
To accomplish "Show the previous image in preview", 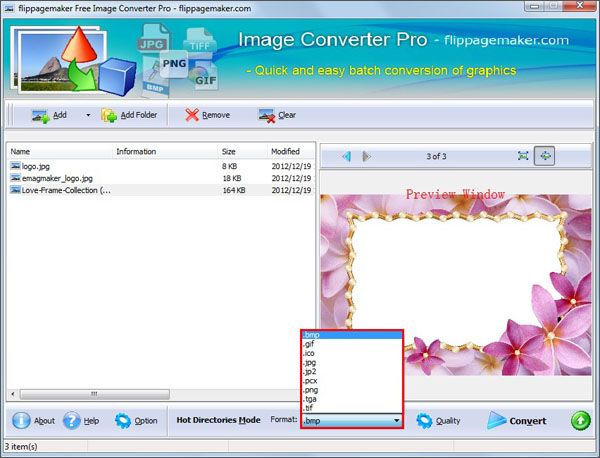I will click(x=347, y=156).
